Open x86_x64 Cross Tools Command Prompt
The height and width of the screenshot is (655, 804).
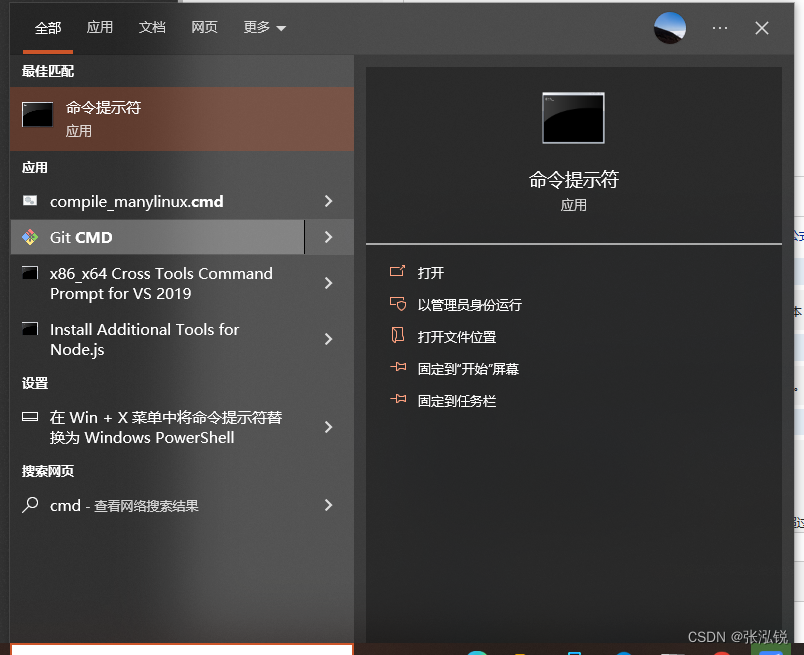[158, 283]
